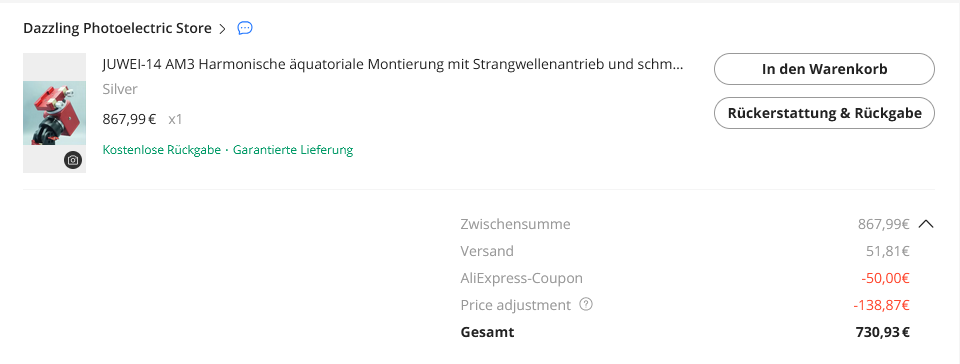Image resolution: width=960 pixels, height=364 pixels.
Task: Click the x1 quantity indicator
Action: pyautogui.click(x=175, y=119)
